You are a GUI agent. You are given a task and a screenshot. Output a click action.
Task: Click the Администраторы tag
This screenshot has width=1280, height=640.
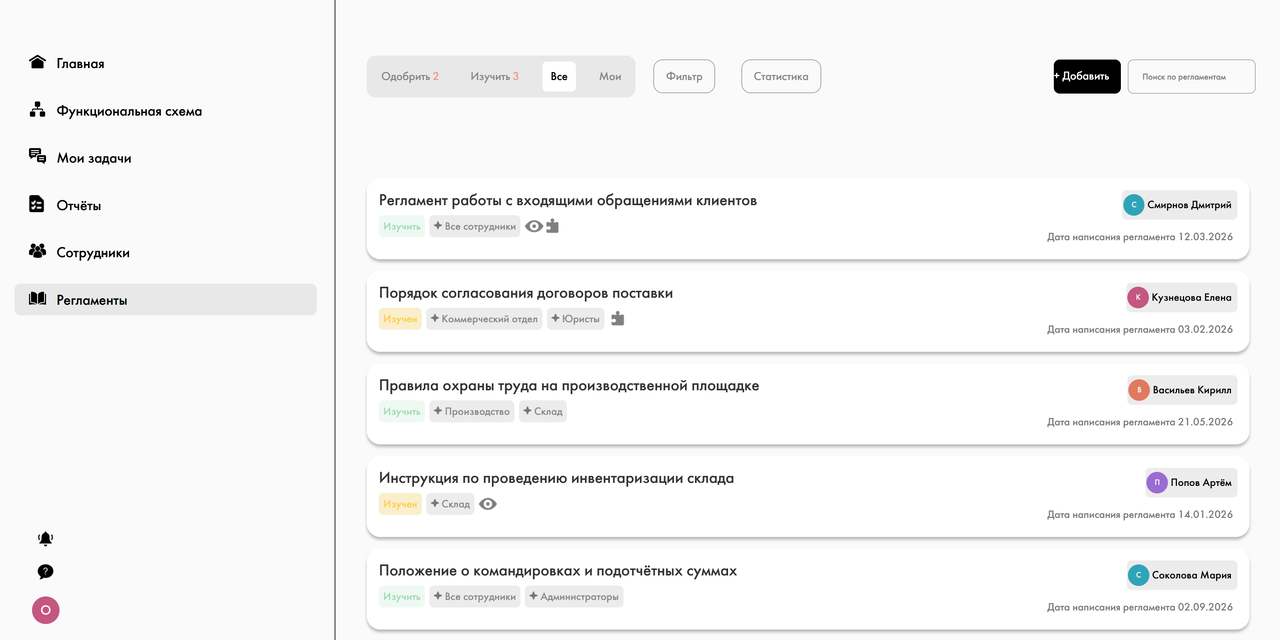tap(574, 597)
